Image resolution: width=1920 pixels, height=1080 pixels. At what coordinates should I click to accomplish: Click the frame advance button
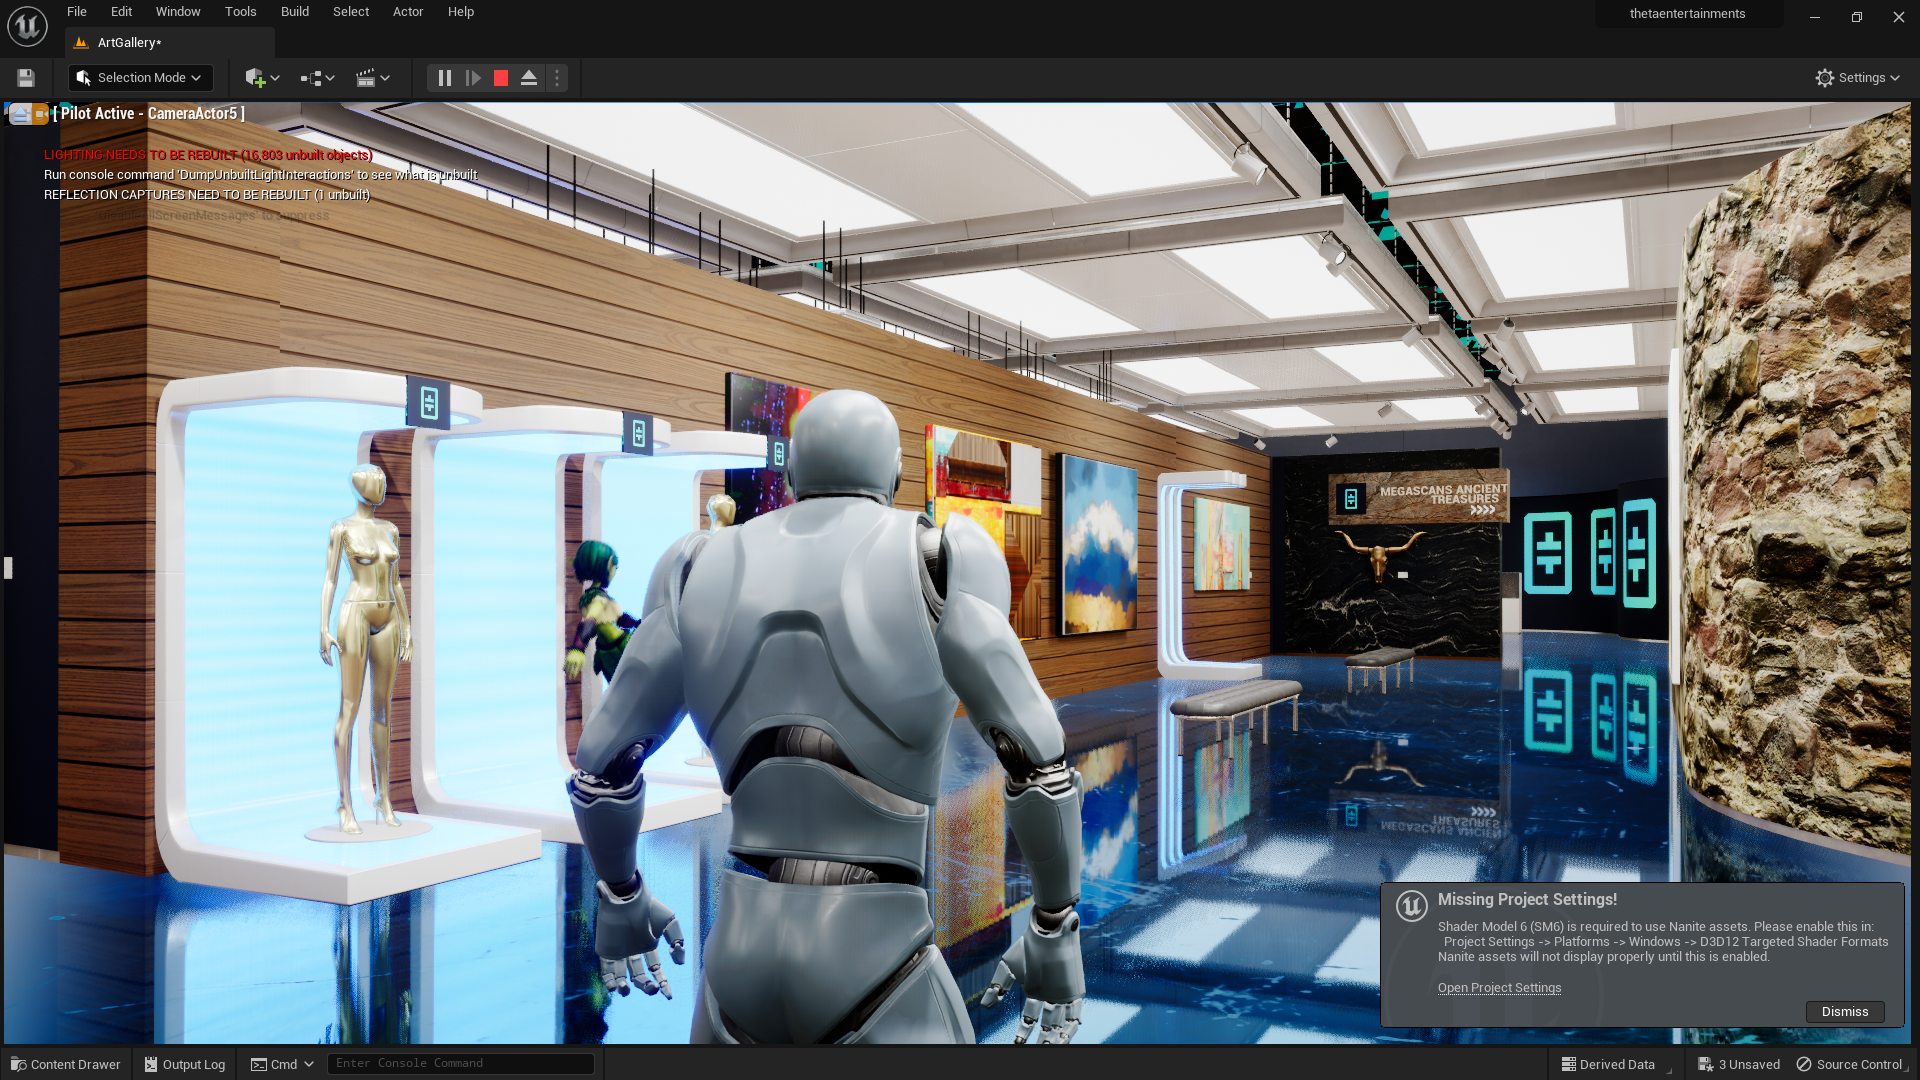click(x=473, y=78)
